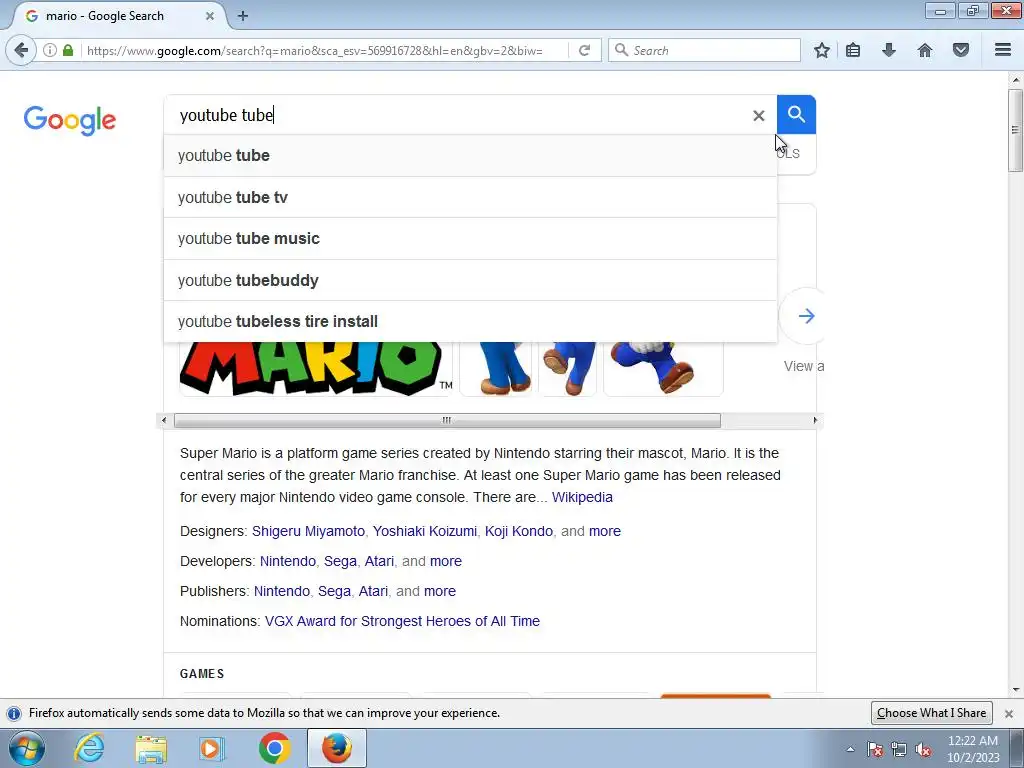This screenshot has width=1024, height=768.
Task: Open the downloads arrow icon
Action: 889,50
